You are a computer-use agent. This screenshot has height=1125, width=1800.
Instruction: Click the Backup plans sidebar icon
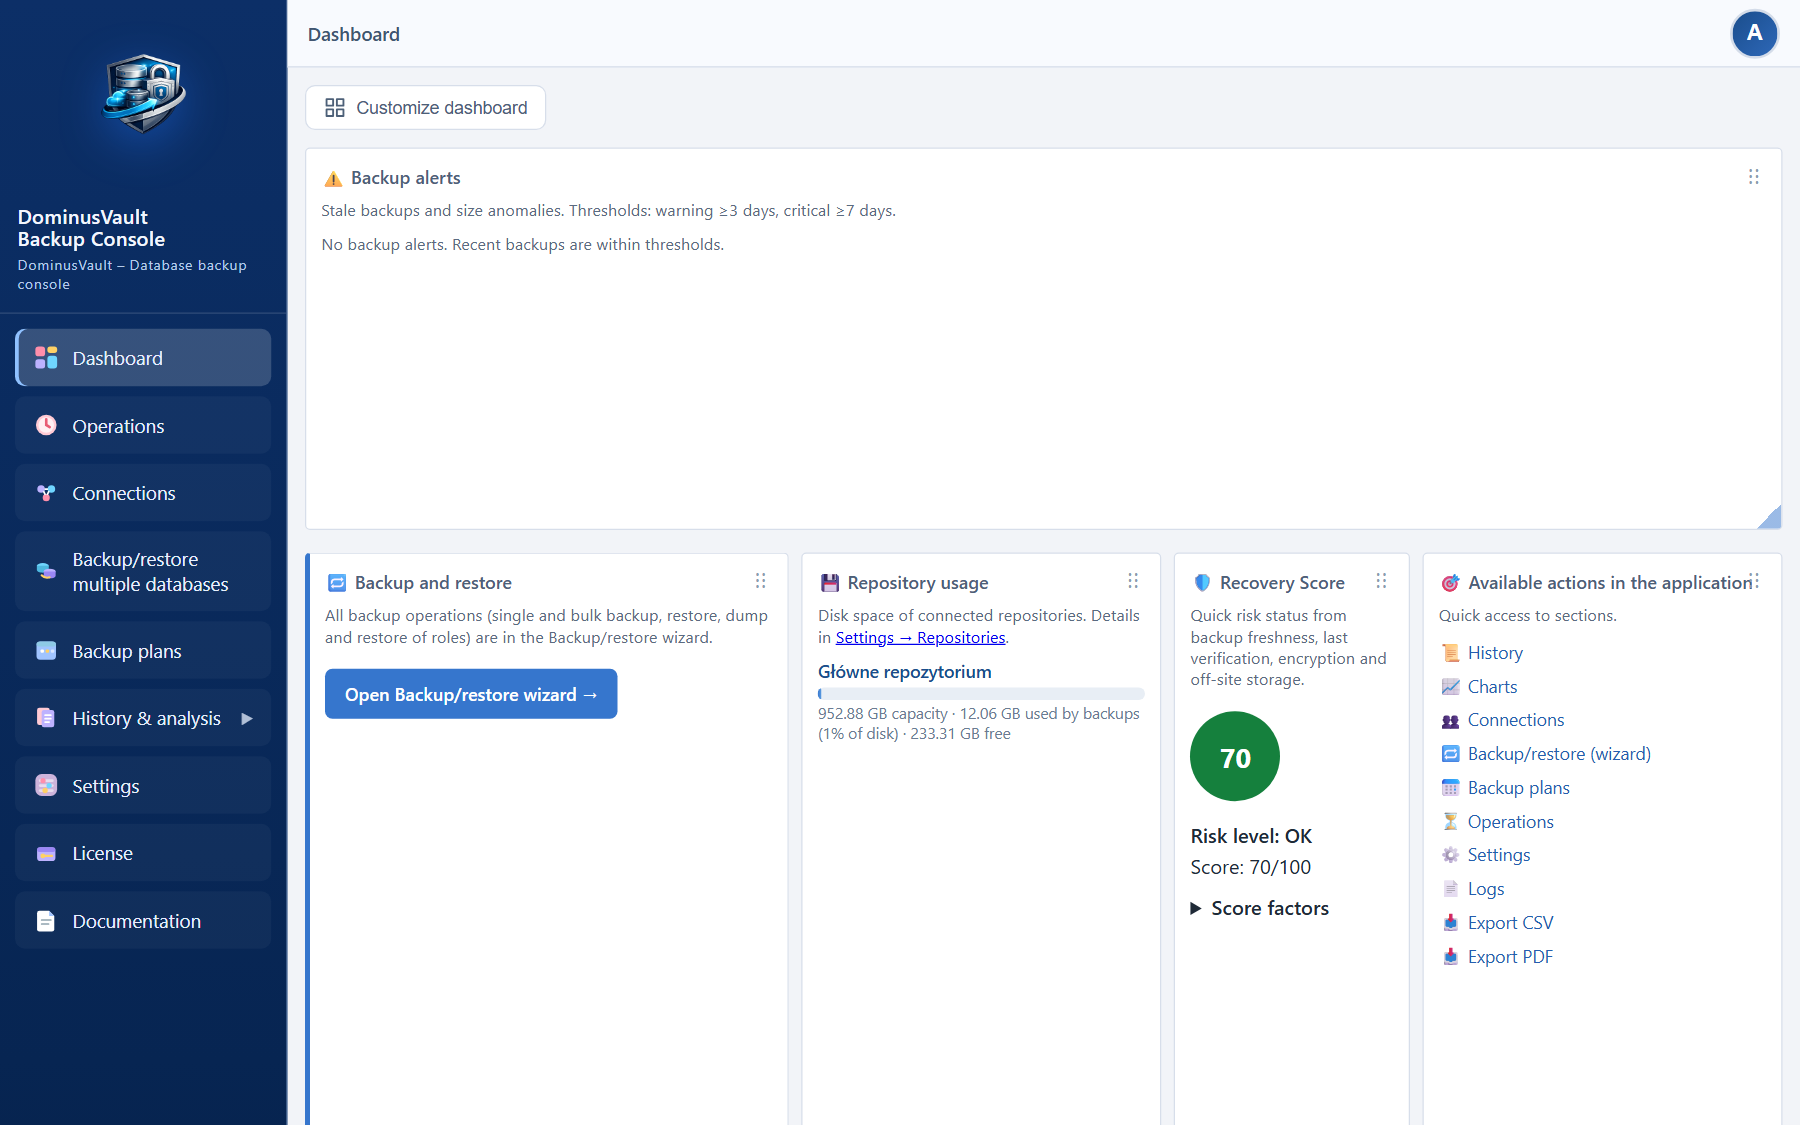pyautogui.click(x=46, y=651)
